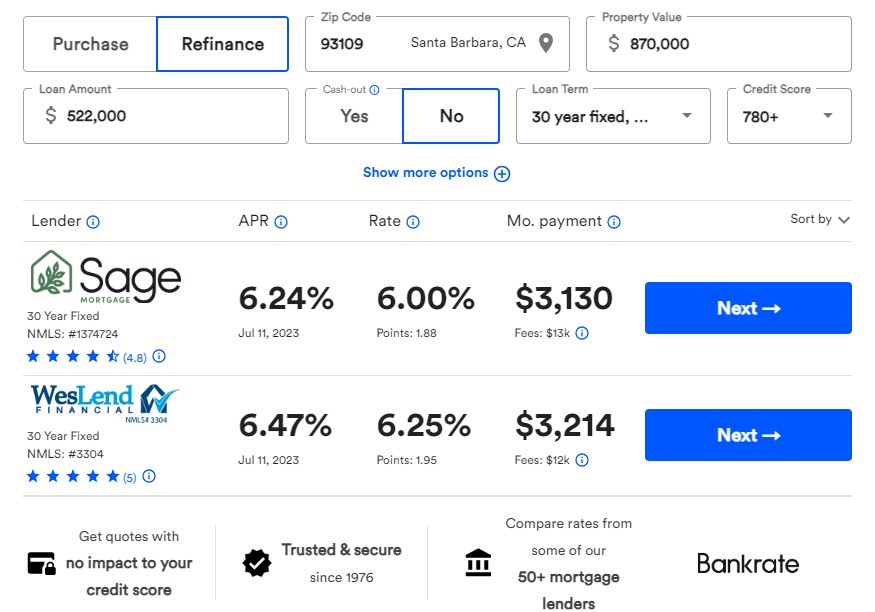The height and width of the screenshot is (612, 875).
Task: Open the Lender column info icon
Action: 93,222
